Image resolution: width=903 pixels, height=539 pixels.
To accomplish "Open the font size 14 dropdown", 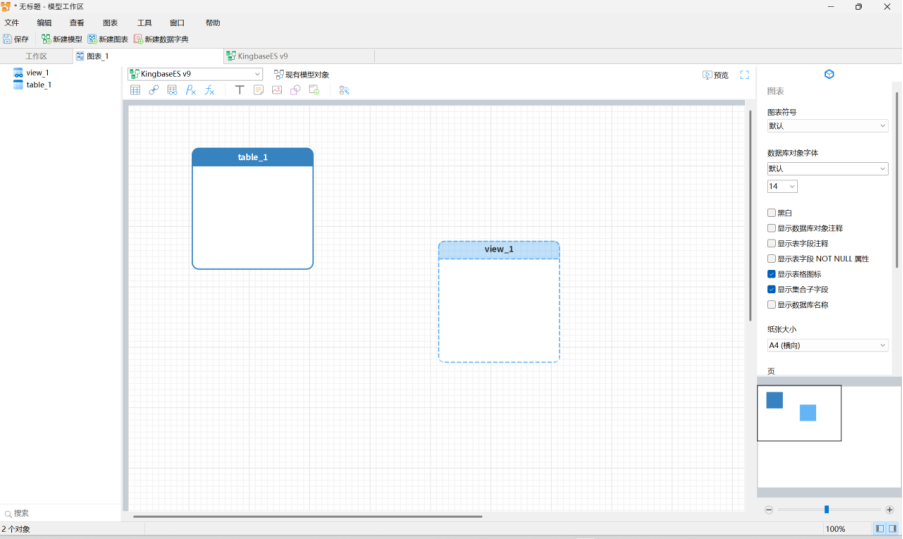I will (x=782, y=186).
